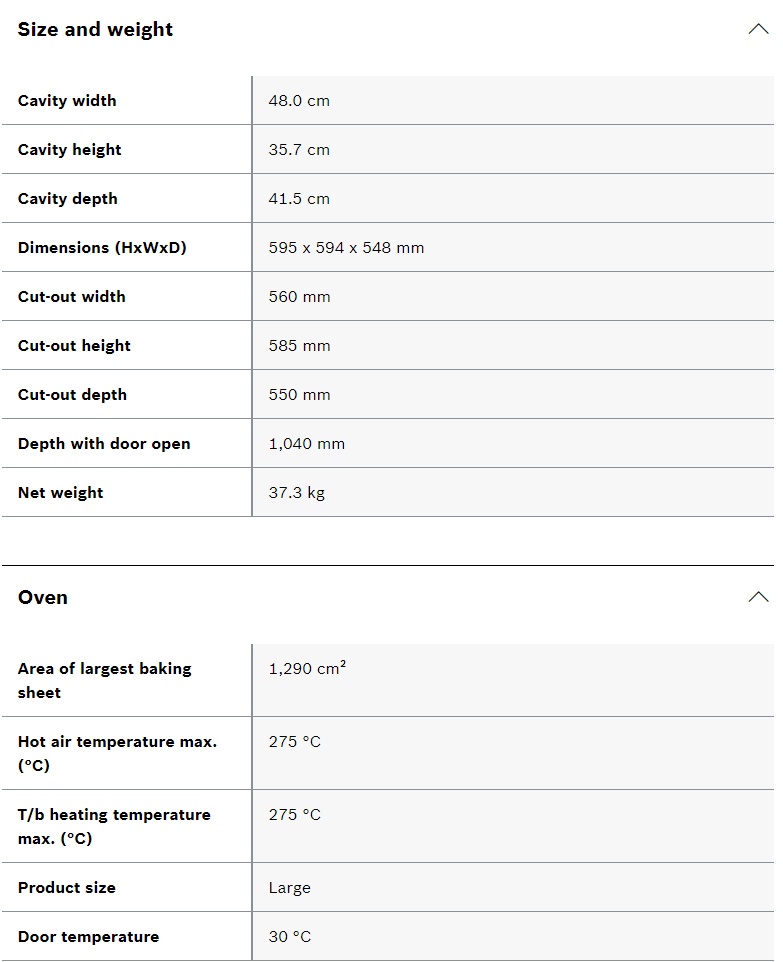Click the 1,040 mm depth value
Image resolution: width=783 pixels, height=962 pixels.
306,444
